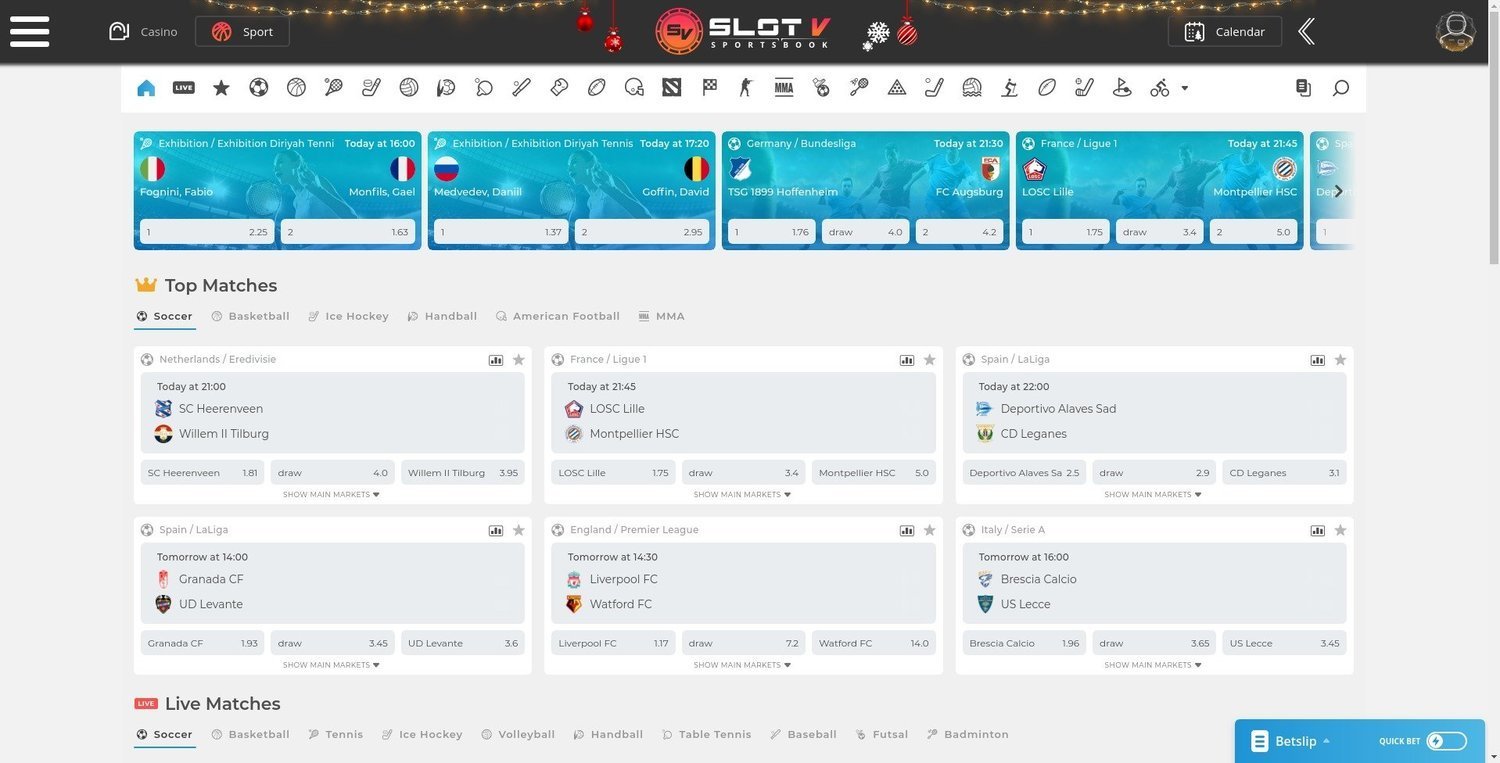Open Fognini vs Monfils featured card

(278, 191)
